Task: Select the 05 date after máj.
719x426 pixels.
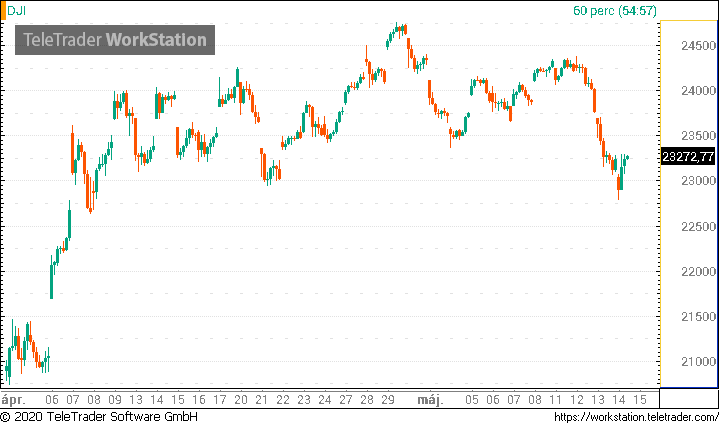Action: pos(472,400)
